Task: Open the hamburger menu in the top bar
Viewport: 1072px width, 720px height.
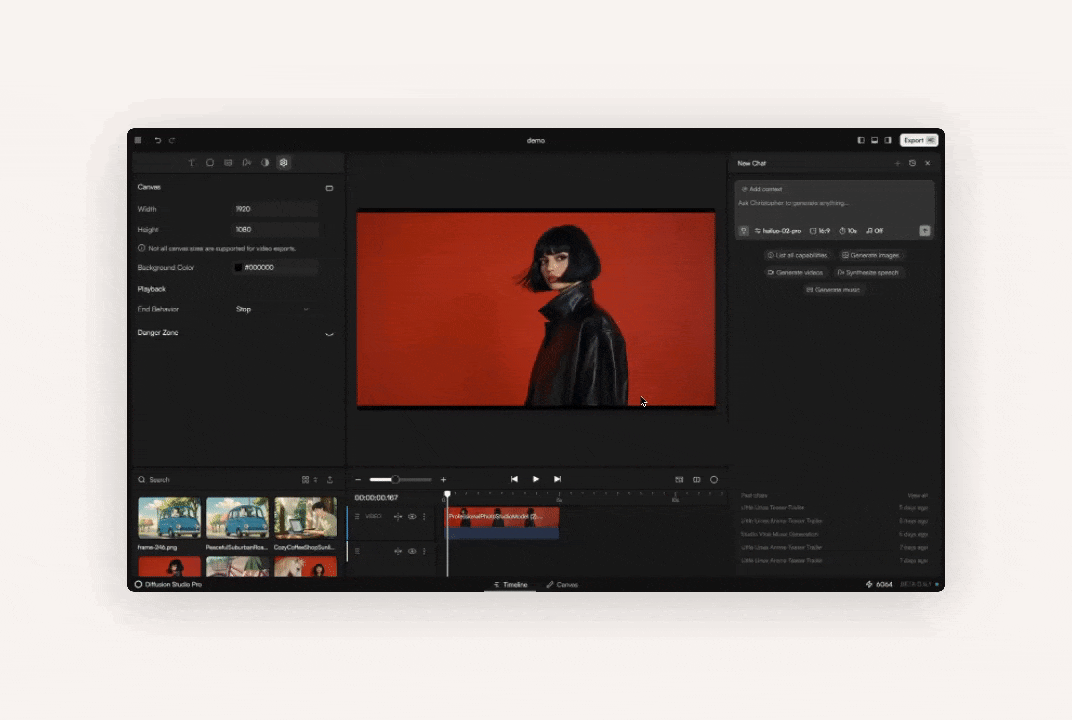Action: pos(138,140)
